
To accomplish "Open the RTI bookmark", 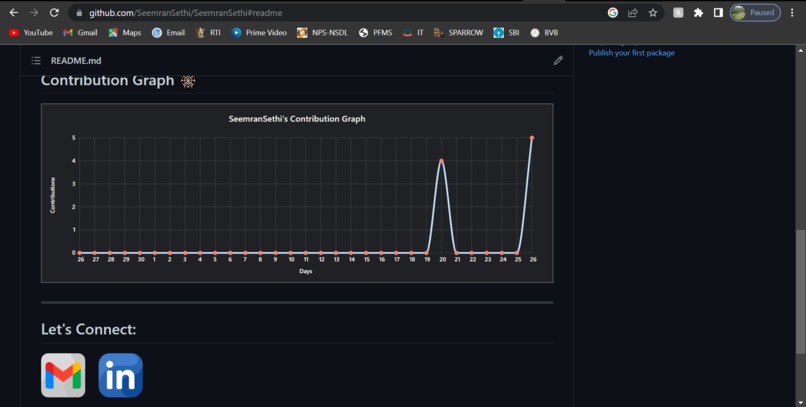I will pyautogui.click(x=208, y=32).
